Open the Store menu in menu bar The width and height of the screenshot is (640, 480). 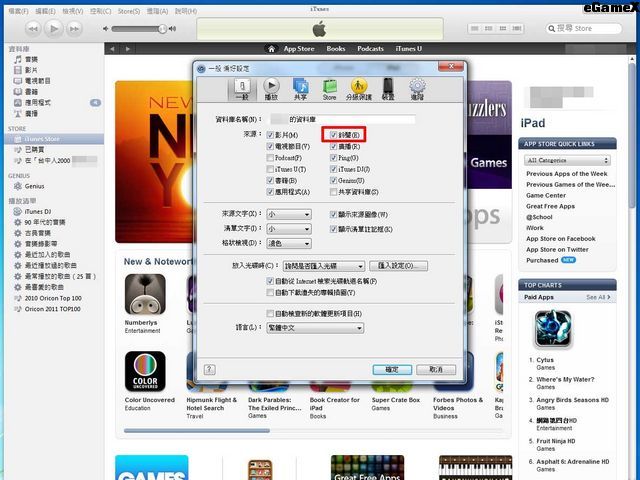(x=129, y=11)
